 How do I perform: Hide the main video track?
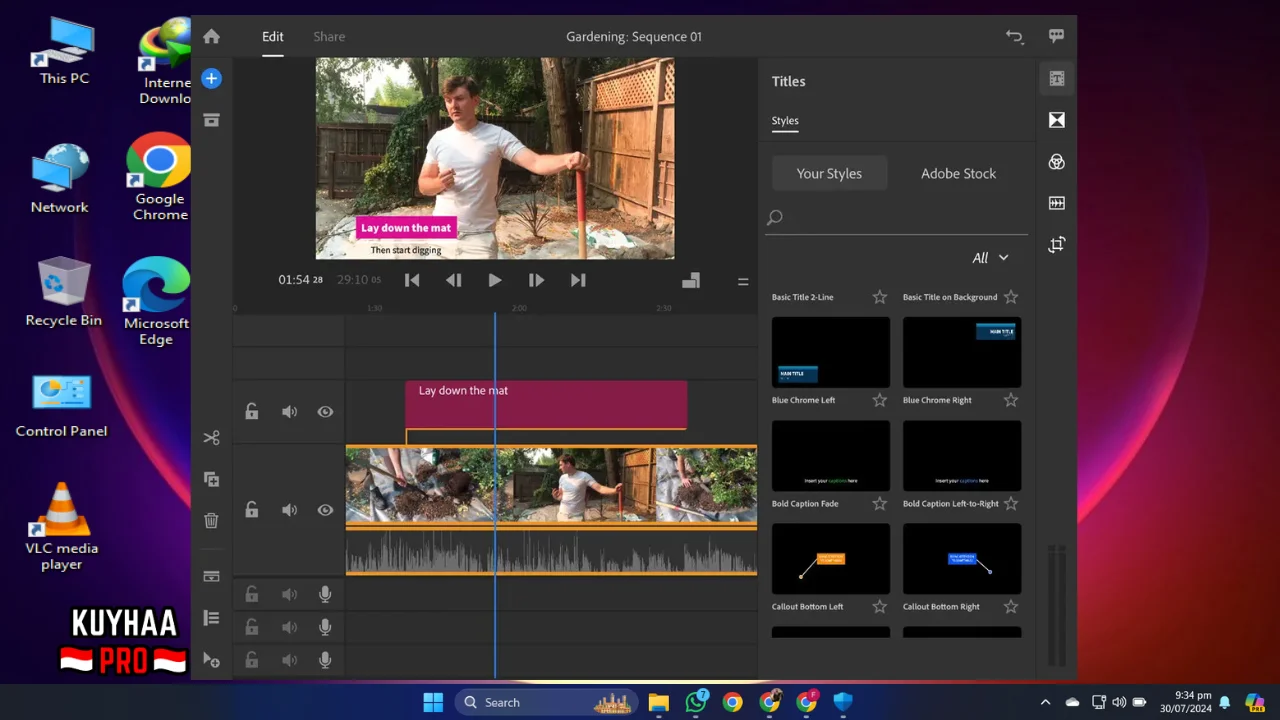[x=325, y=510]
